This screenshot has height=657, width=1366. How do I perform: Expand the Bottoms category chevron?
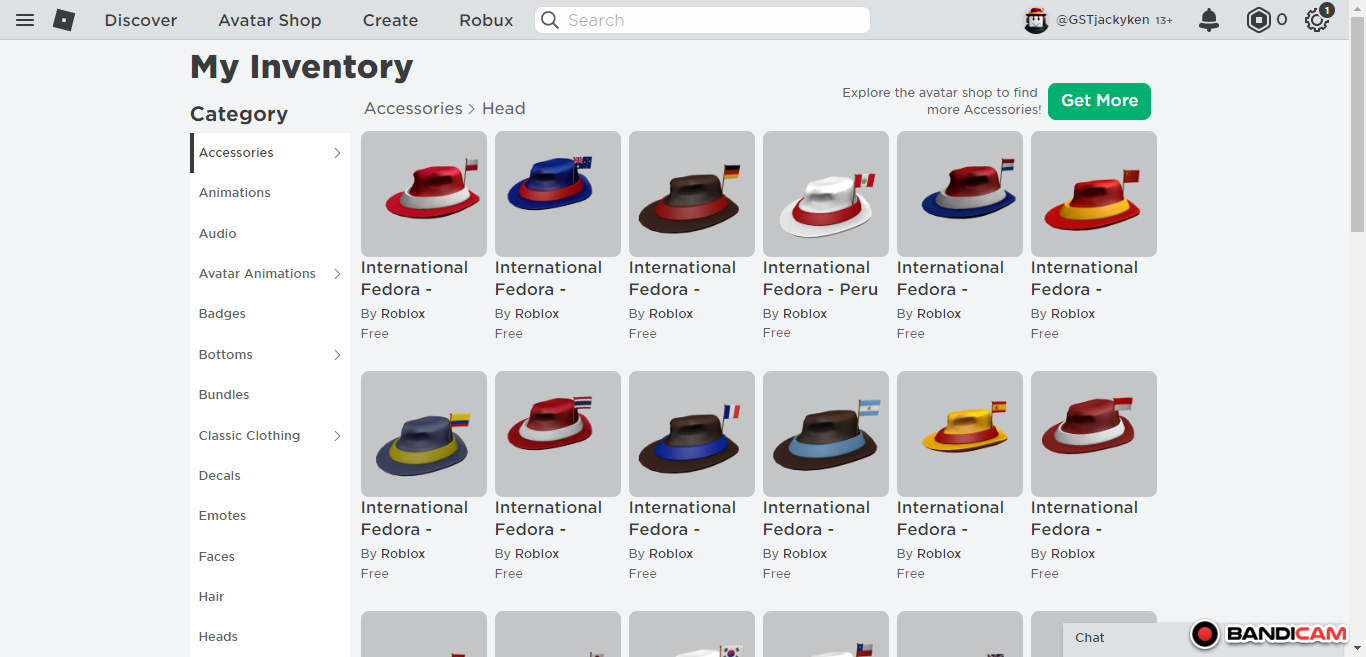tap(337, 355)
